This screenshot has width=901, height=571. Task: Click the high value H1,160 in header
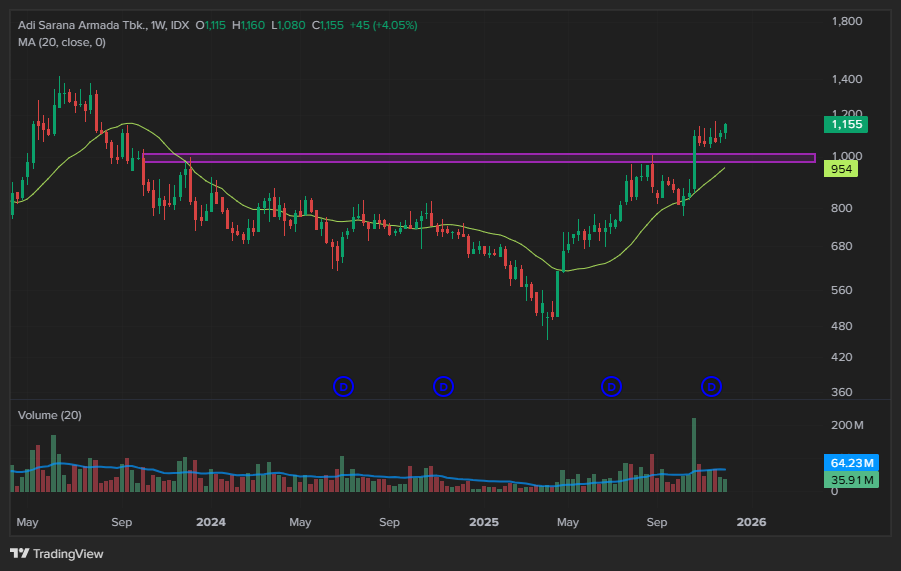tap(248, 25)
